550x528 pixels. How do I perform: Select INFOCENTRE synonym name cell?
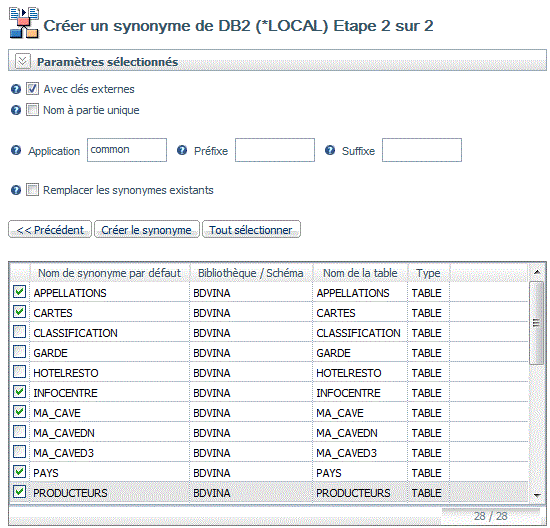tap(109, 393)
